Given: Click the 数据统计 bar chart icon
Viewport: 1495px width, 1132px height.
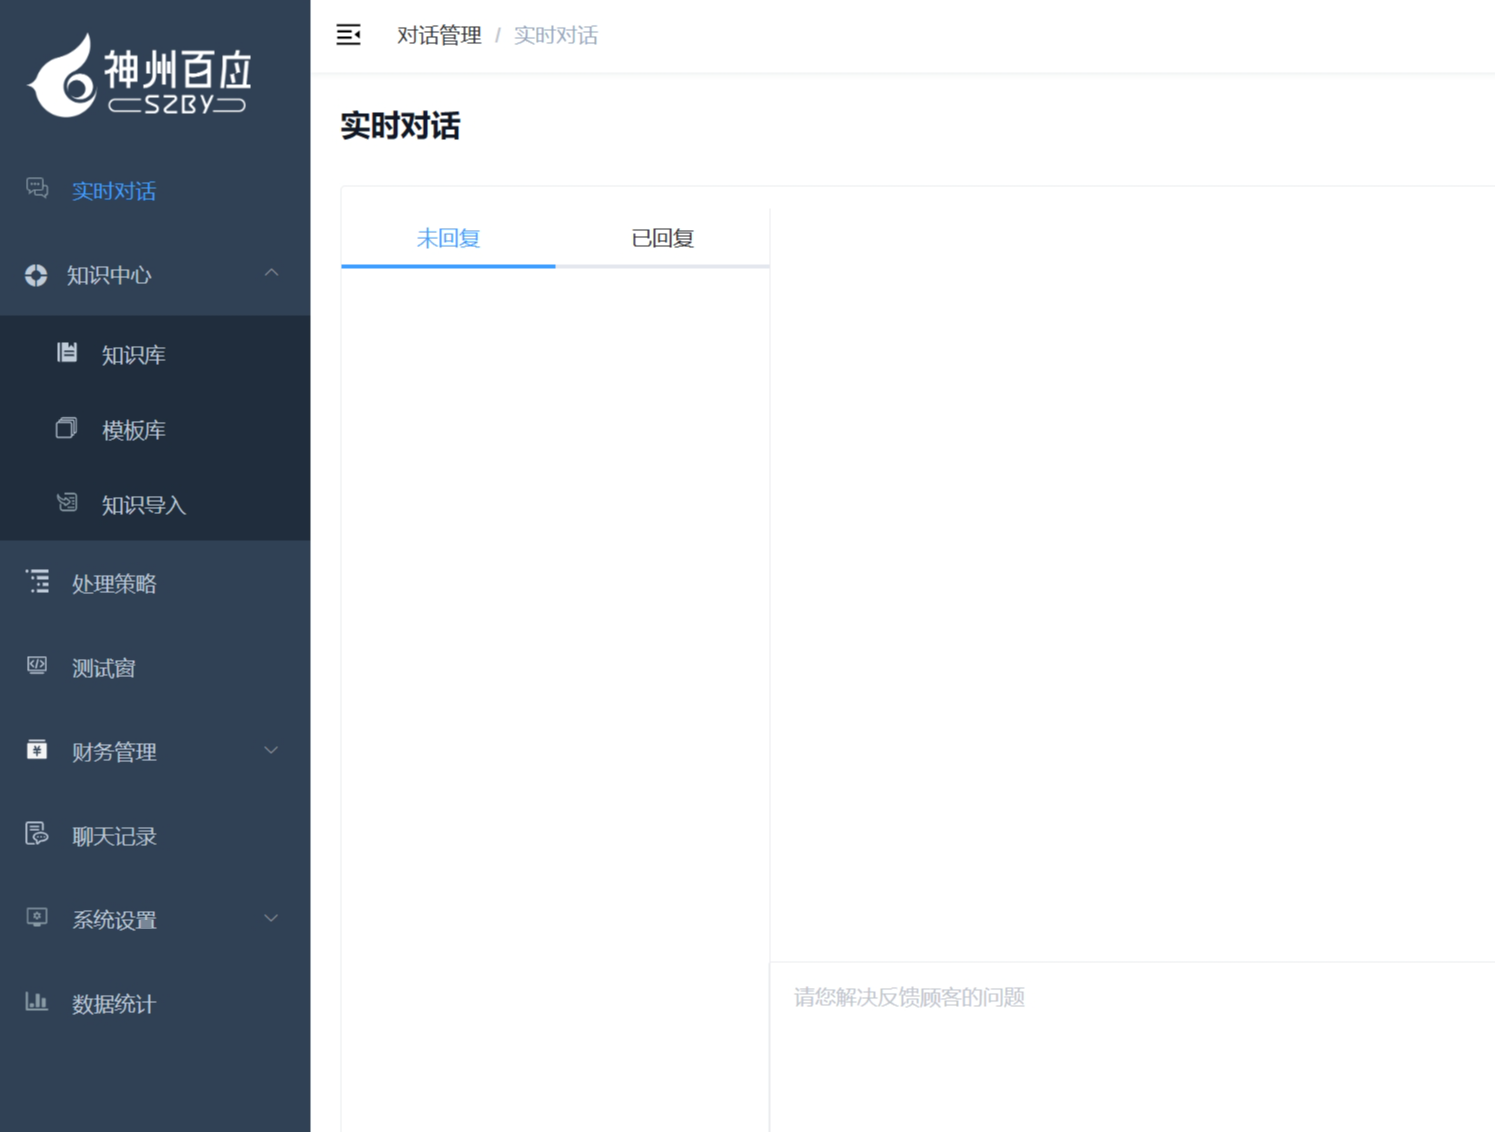Looking at the screenshot, I should pyautogui.click(x=37, y=1001).
